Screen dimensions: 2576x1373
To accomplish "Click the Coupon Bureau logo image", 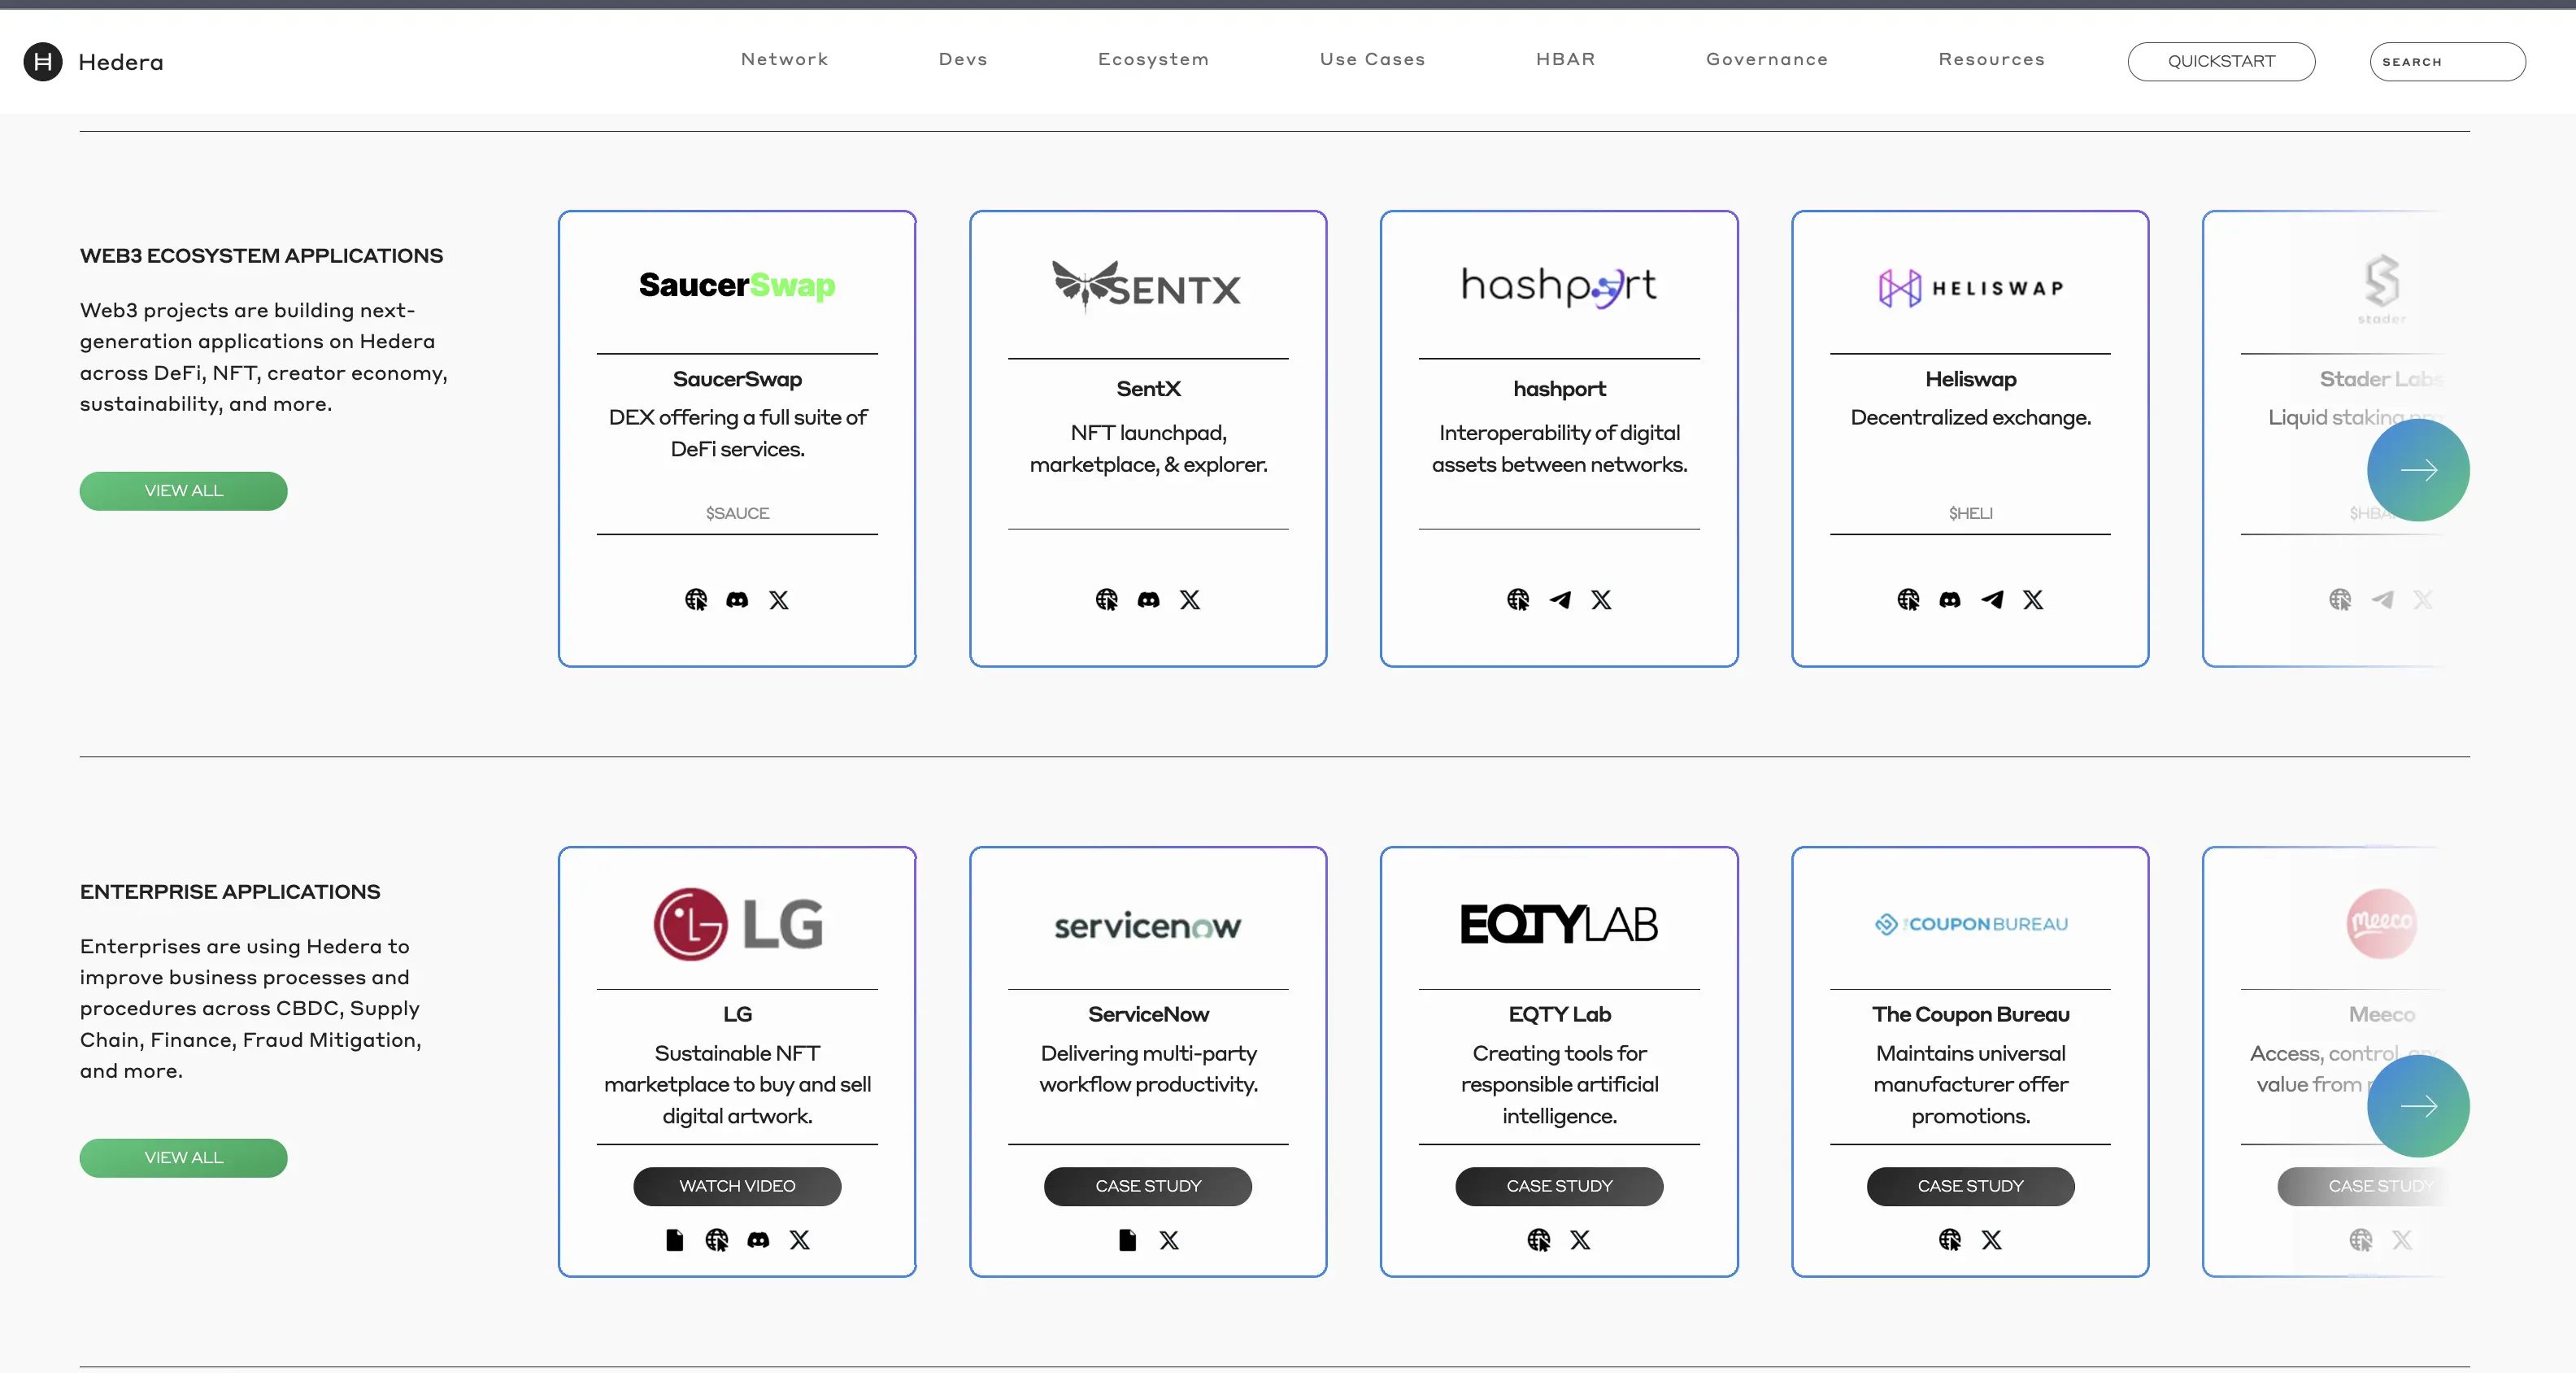I will coord(1970,924).
